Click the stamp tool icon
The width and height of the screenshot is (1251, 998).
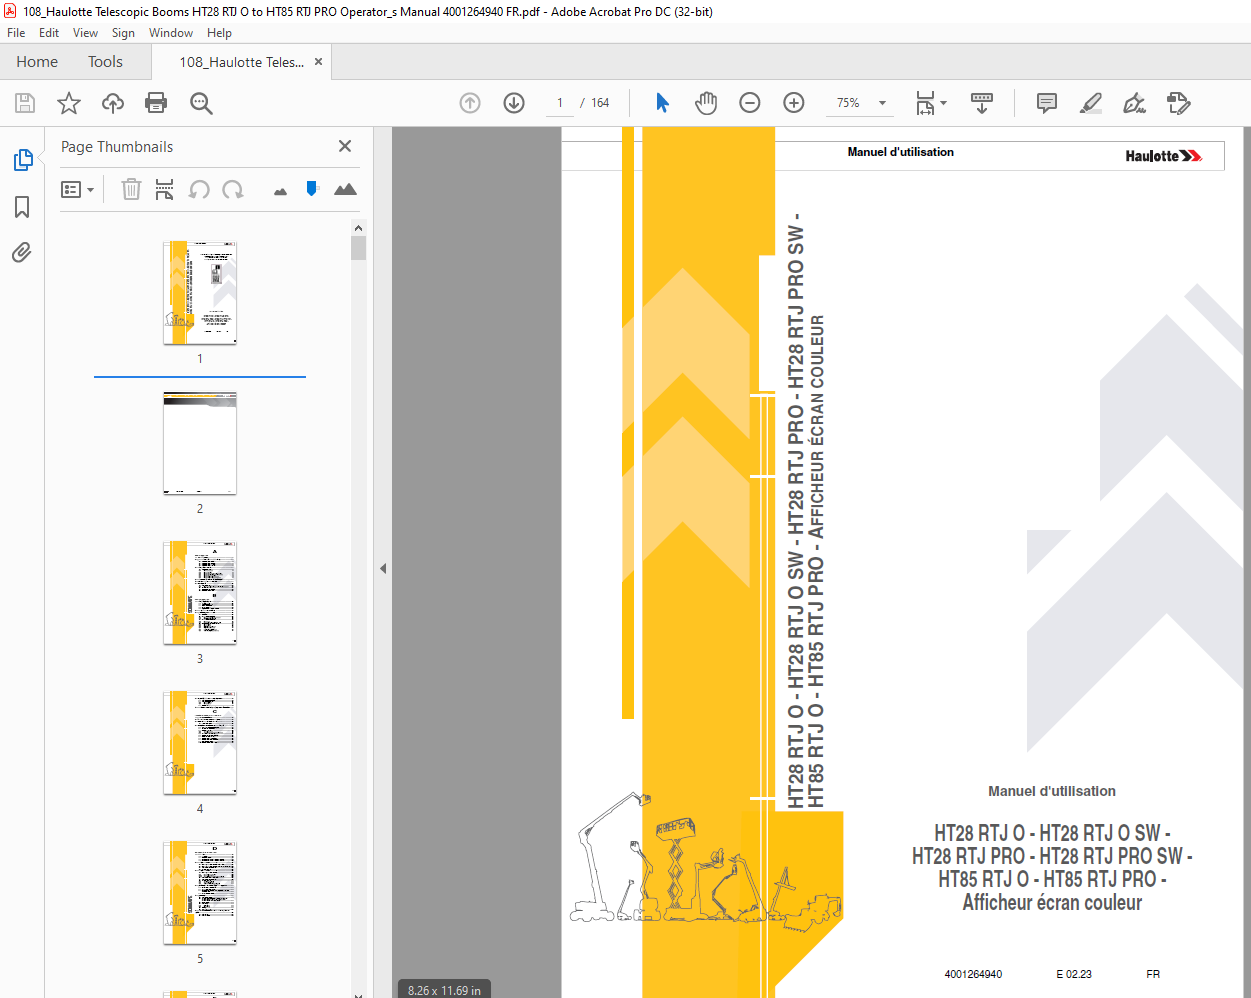[1179, 103]
